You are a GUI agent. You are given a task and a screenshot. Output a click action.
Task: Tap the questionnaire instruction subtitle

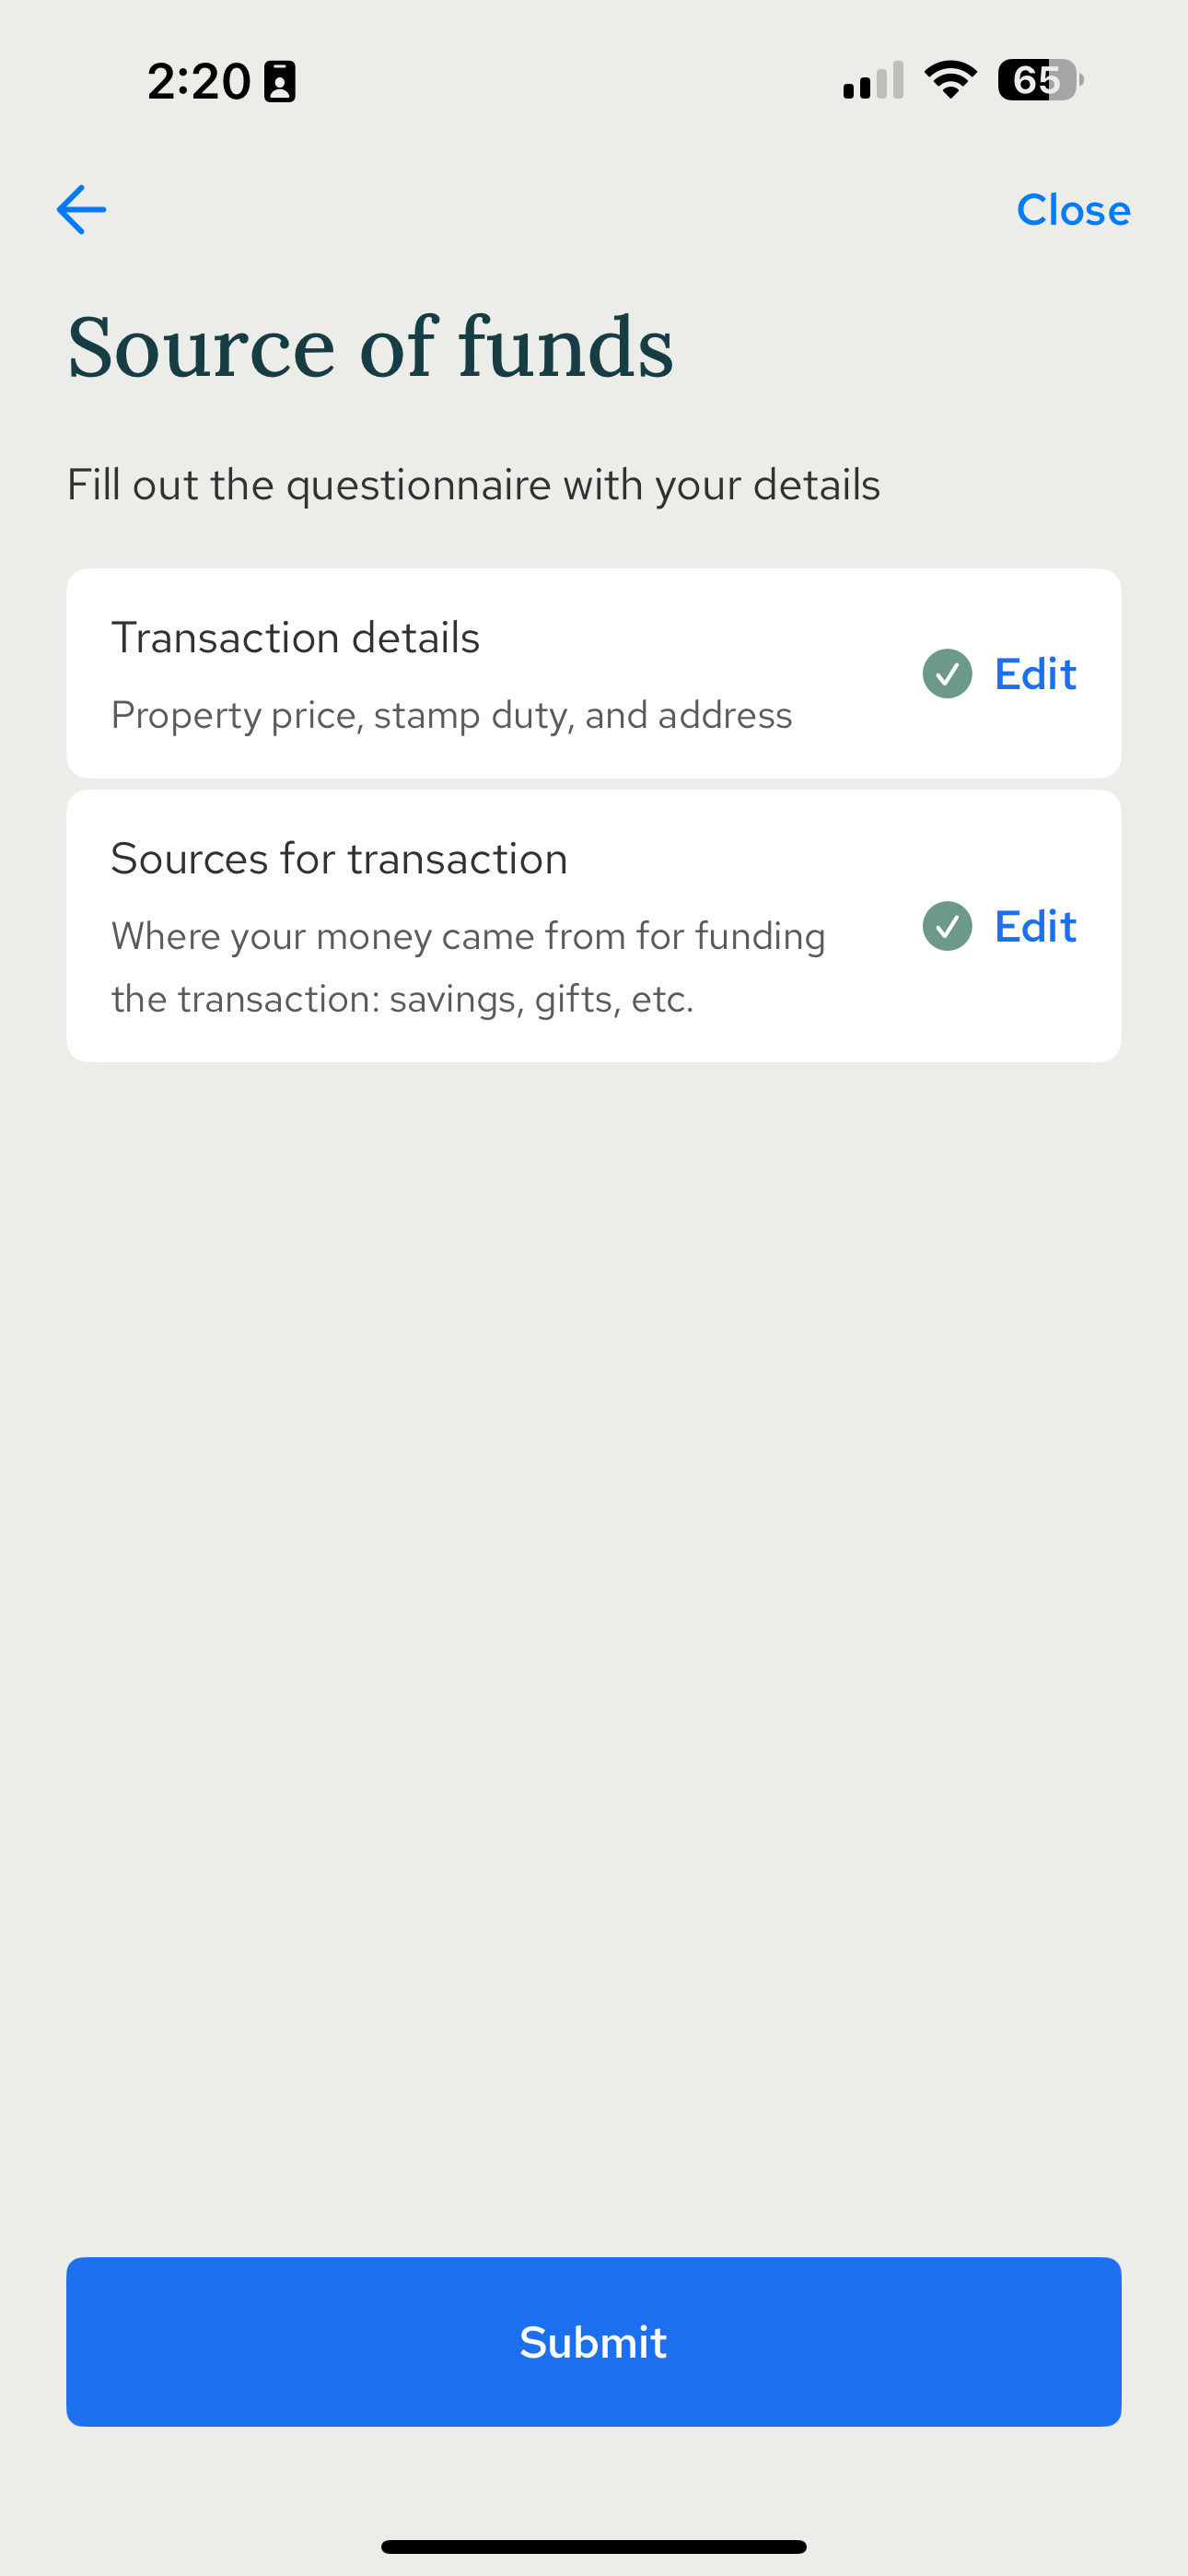(x=474, y=485)
